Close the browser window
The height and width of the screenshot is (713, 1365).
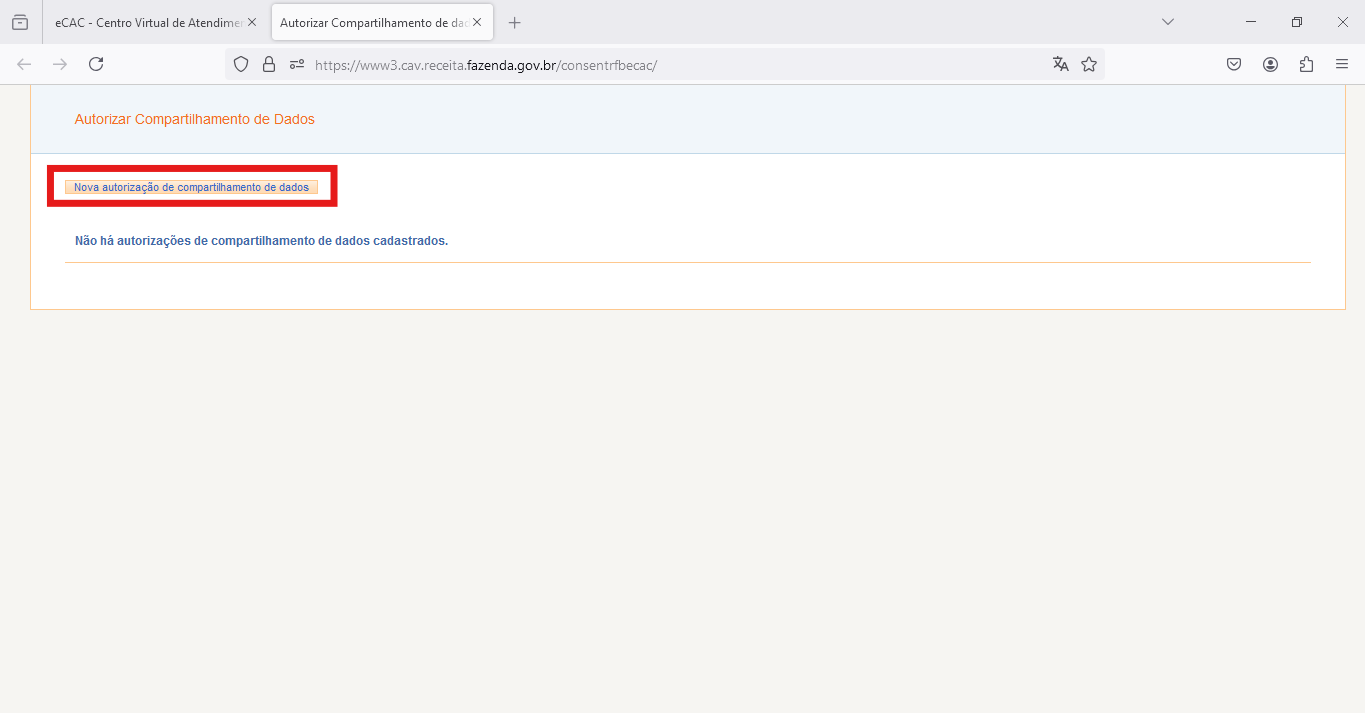pyautogui.click(x=1342, y=22)
